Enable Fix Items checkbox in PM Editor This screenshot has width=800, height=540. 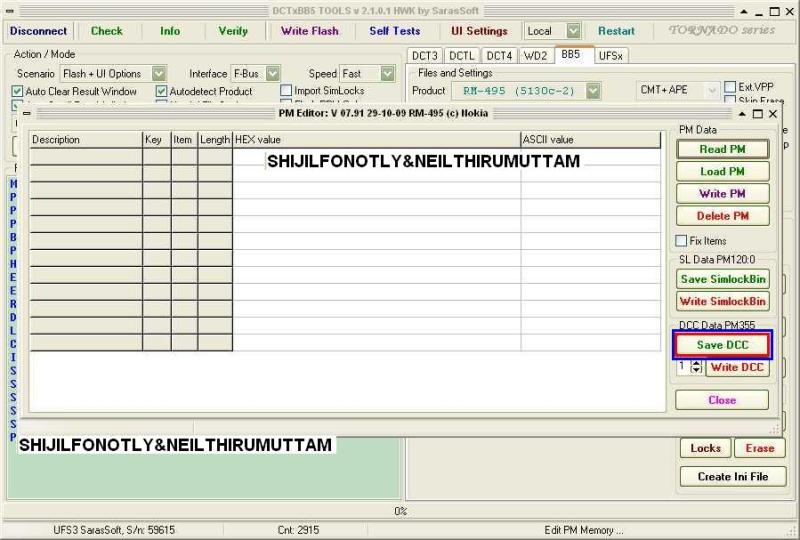(681, 240)
